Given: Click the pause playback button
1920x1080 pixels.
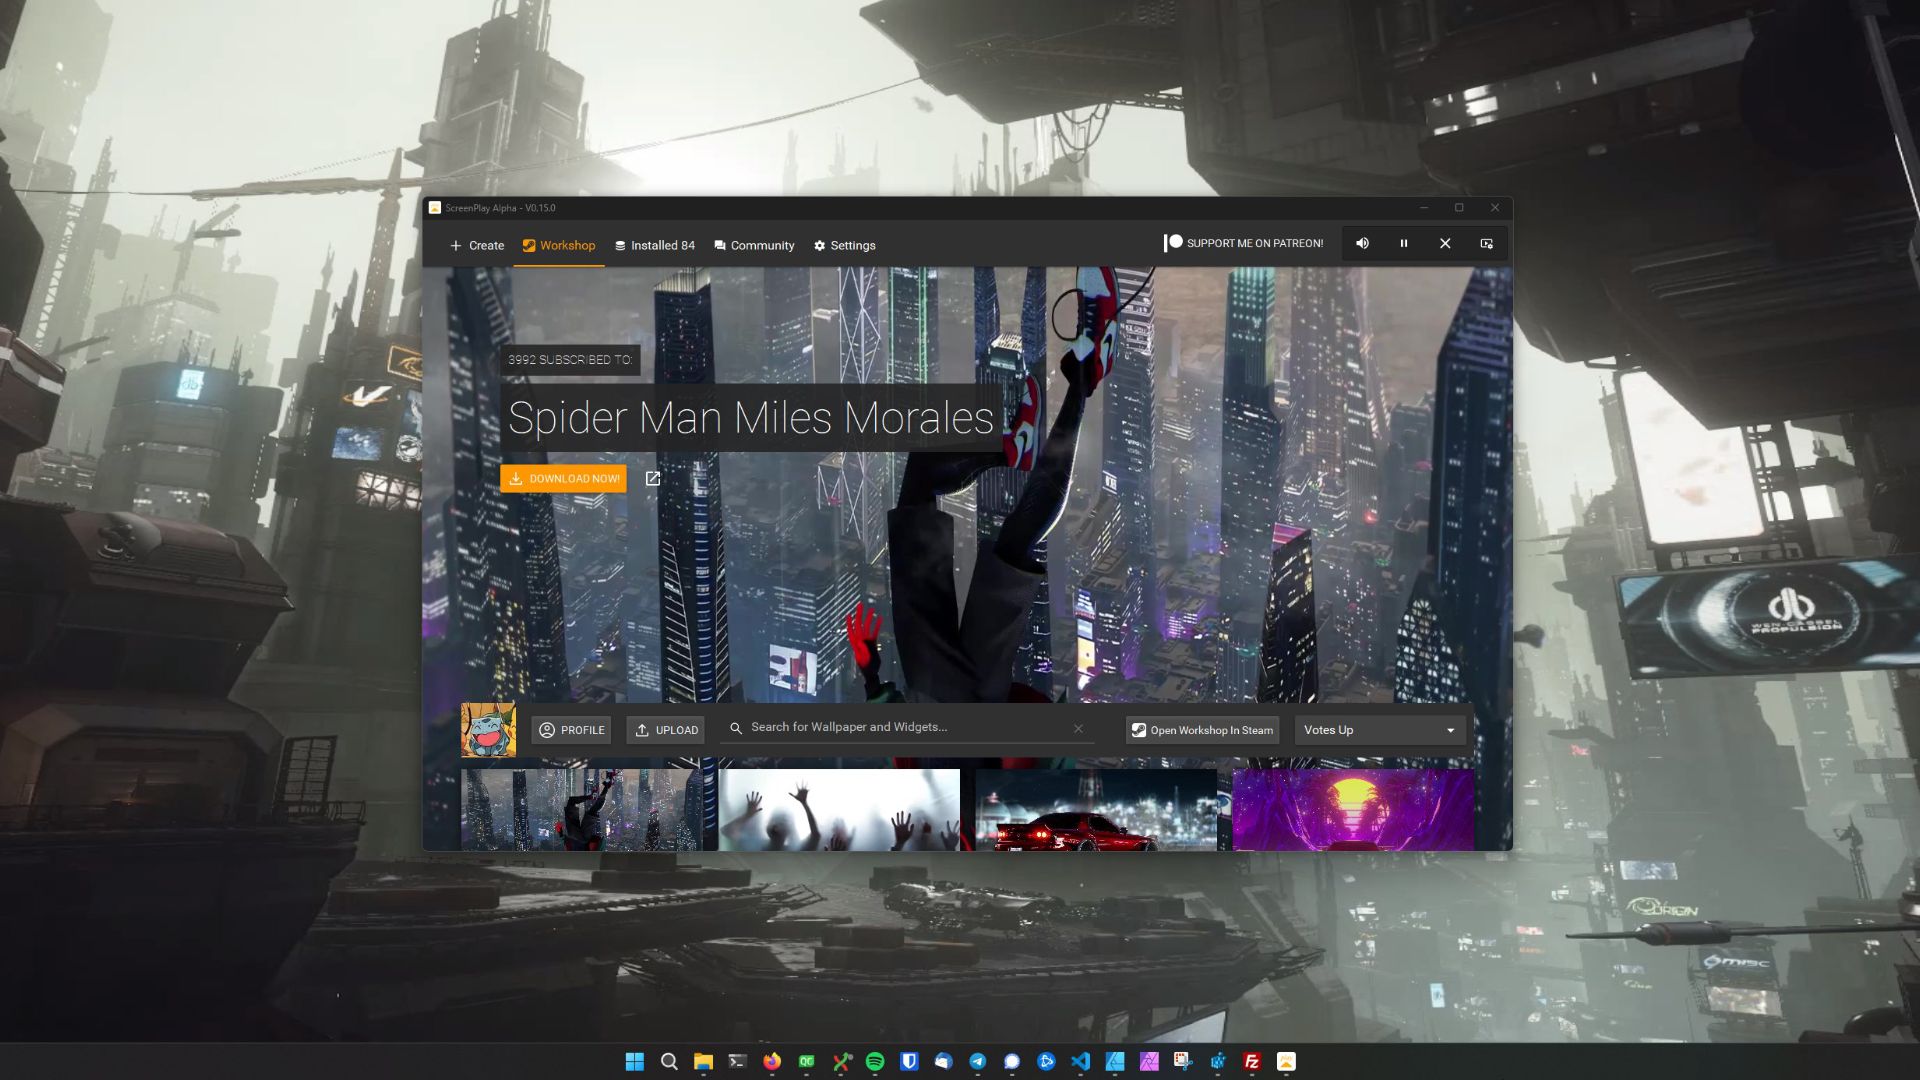Looking at the screenshot, I should (x=1403, y=243).
